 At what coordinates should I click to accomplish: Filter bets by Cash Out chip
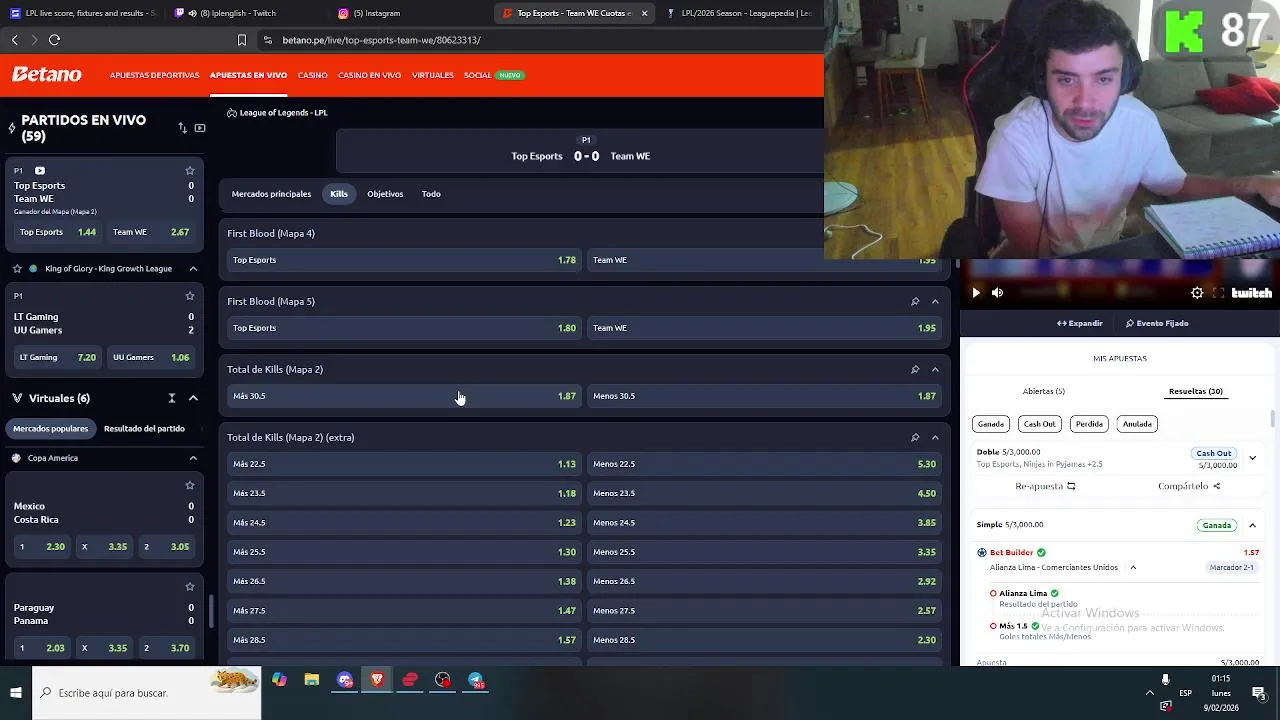point(1039,424)
